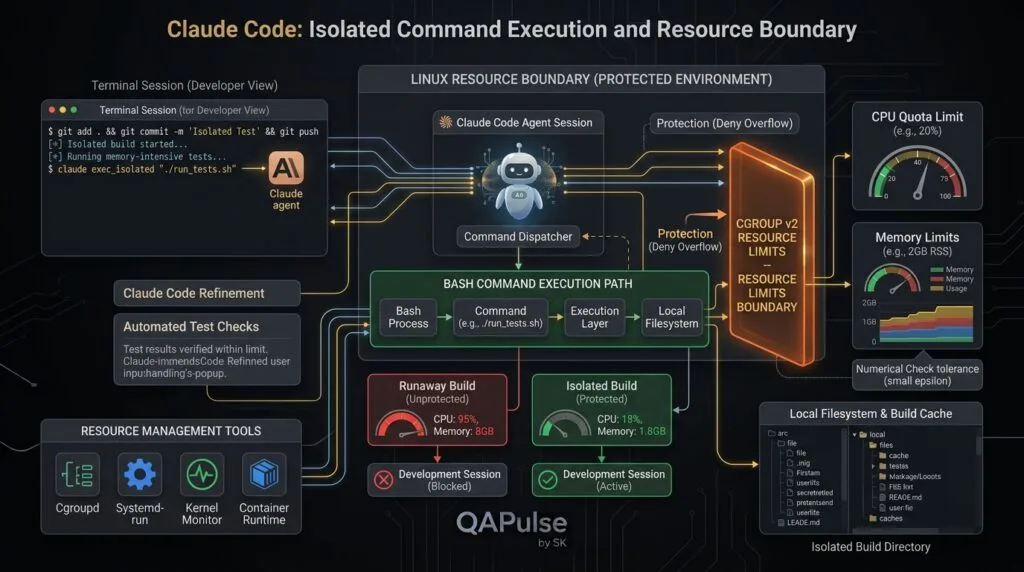This screenshot has width=1024, height=572.
Task: Select the Matkage/Looots folder row
Action: click(x=910, y=477)
